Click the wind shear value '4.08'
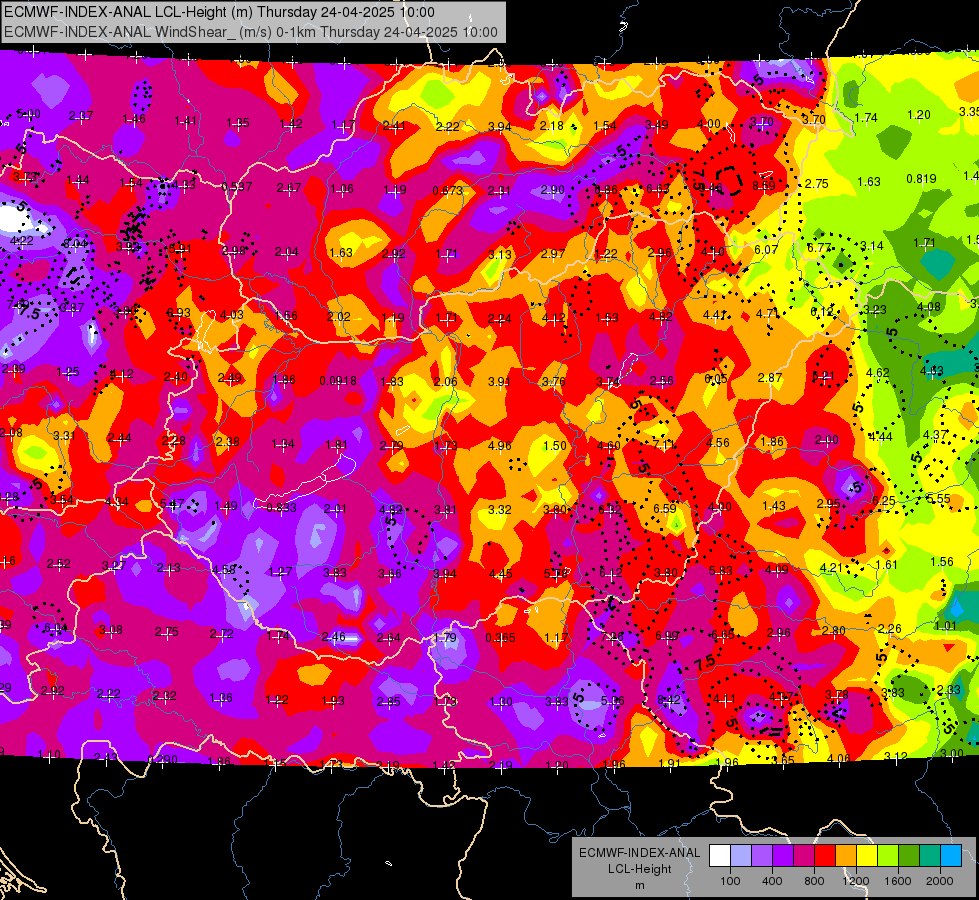Image resolution: width=979 pixels, height=900 pixels. click(928, 307)
